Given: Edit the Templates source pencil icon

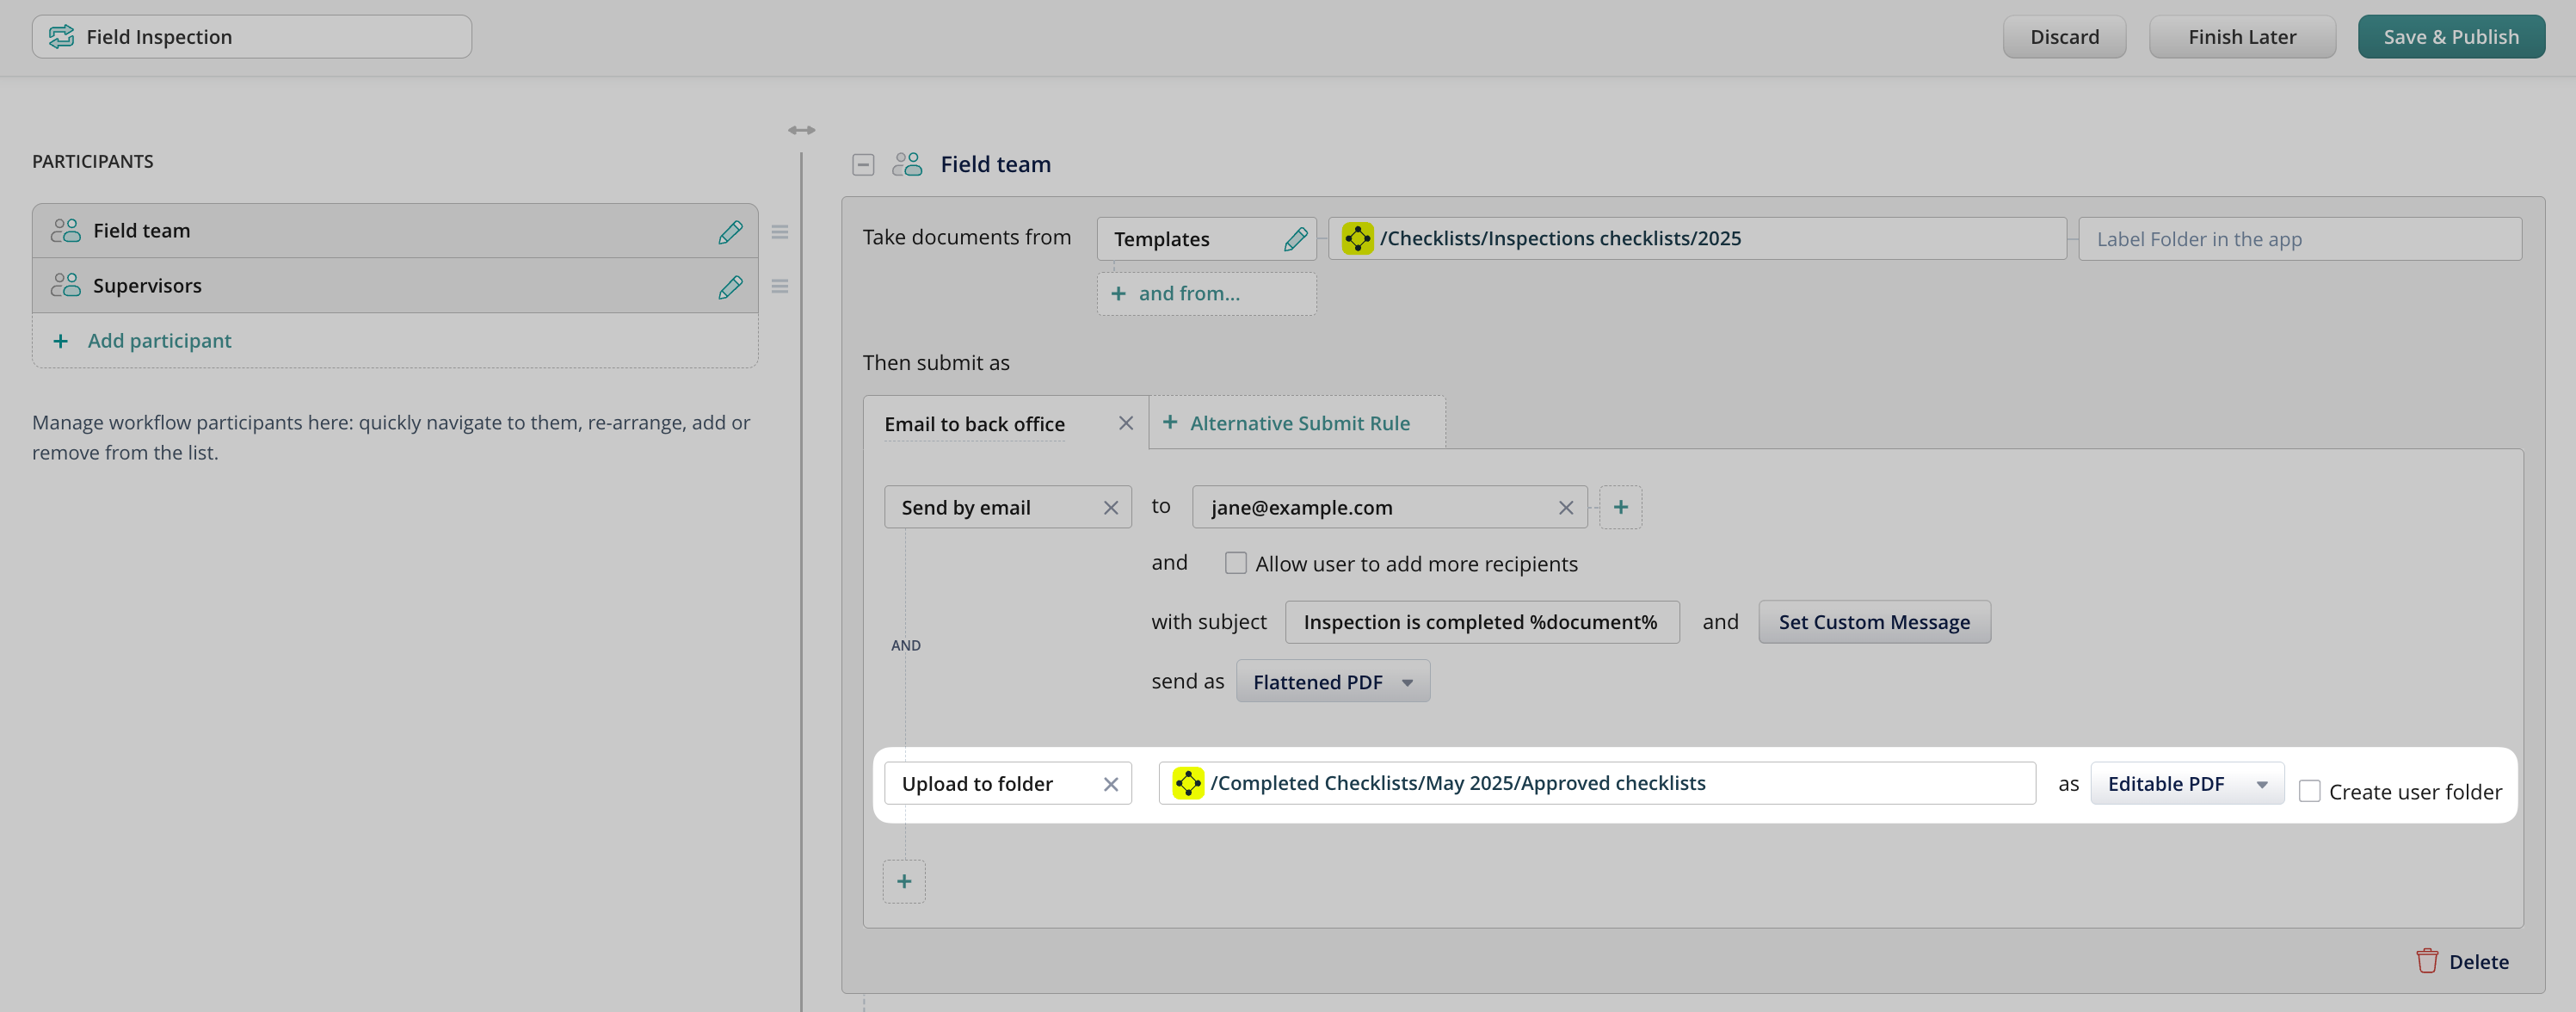Looking at the screenshot, I should click(1295, 239).
